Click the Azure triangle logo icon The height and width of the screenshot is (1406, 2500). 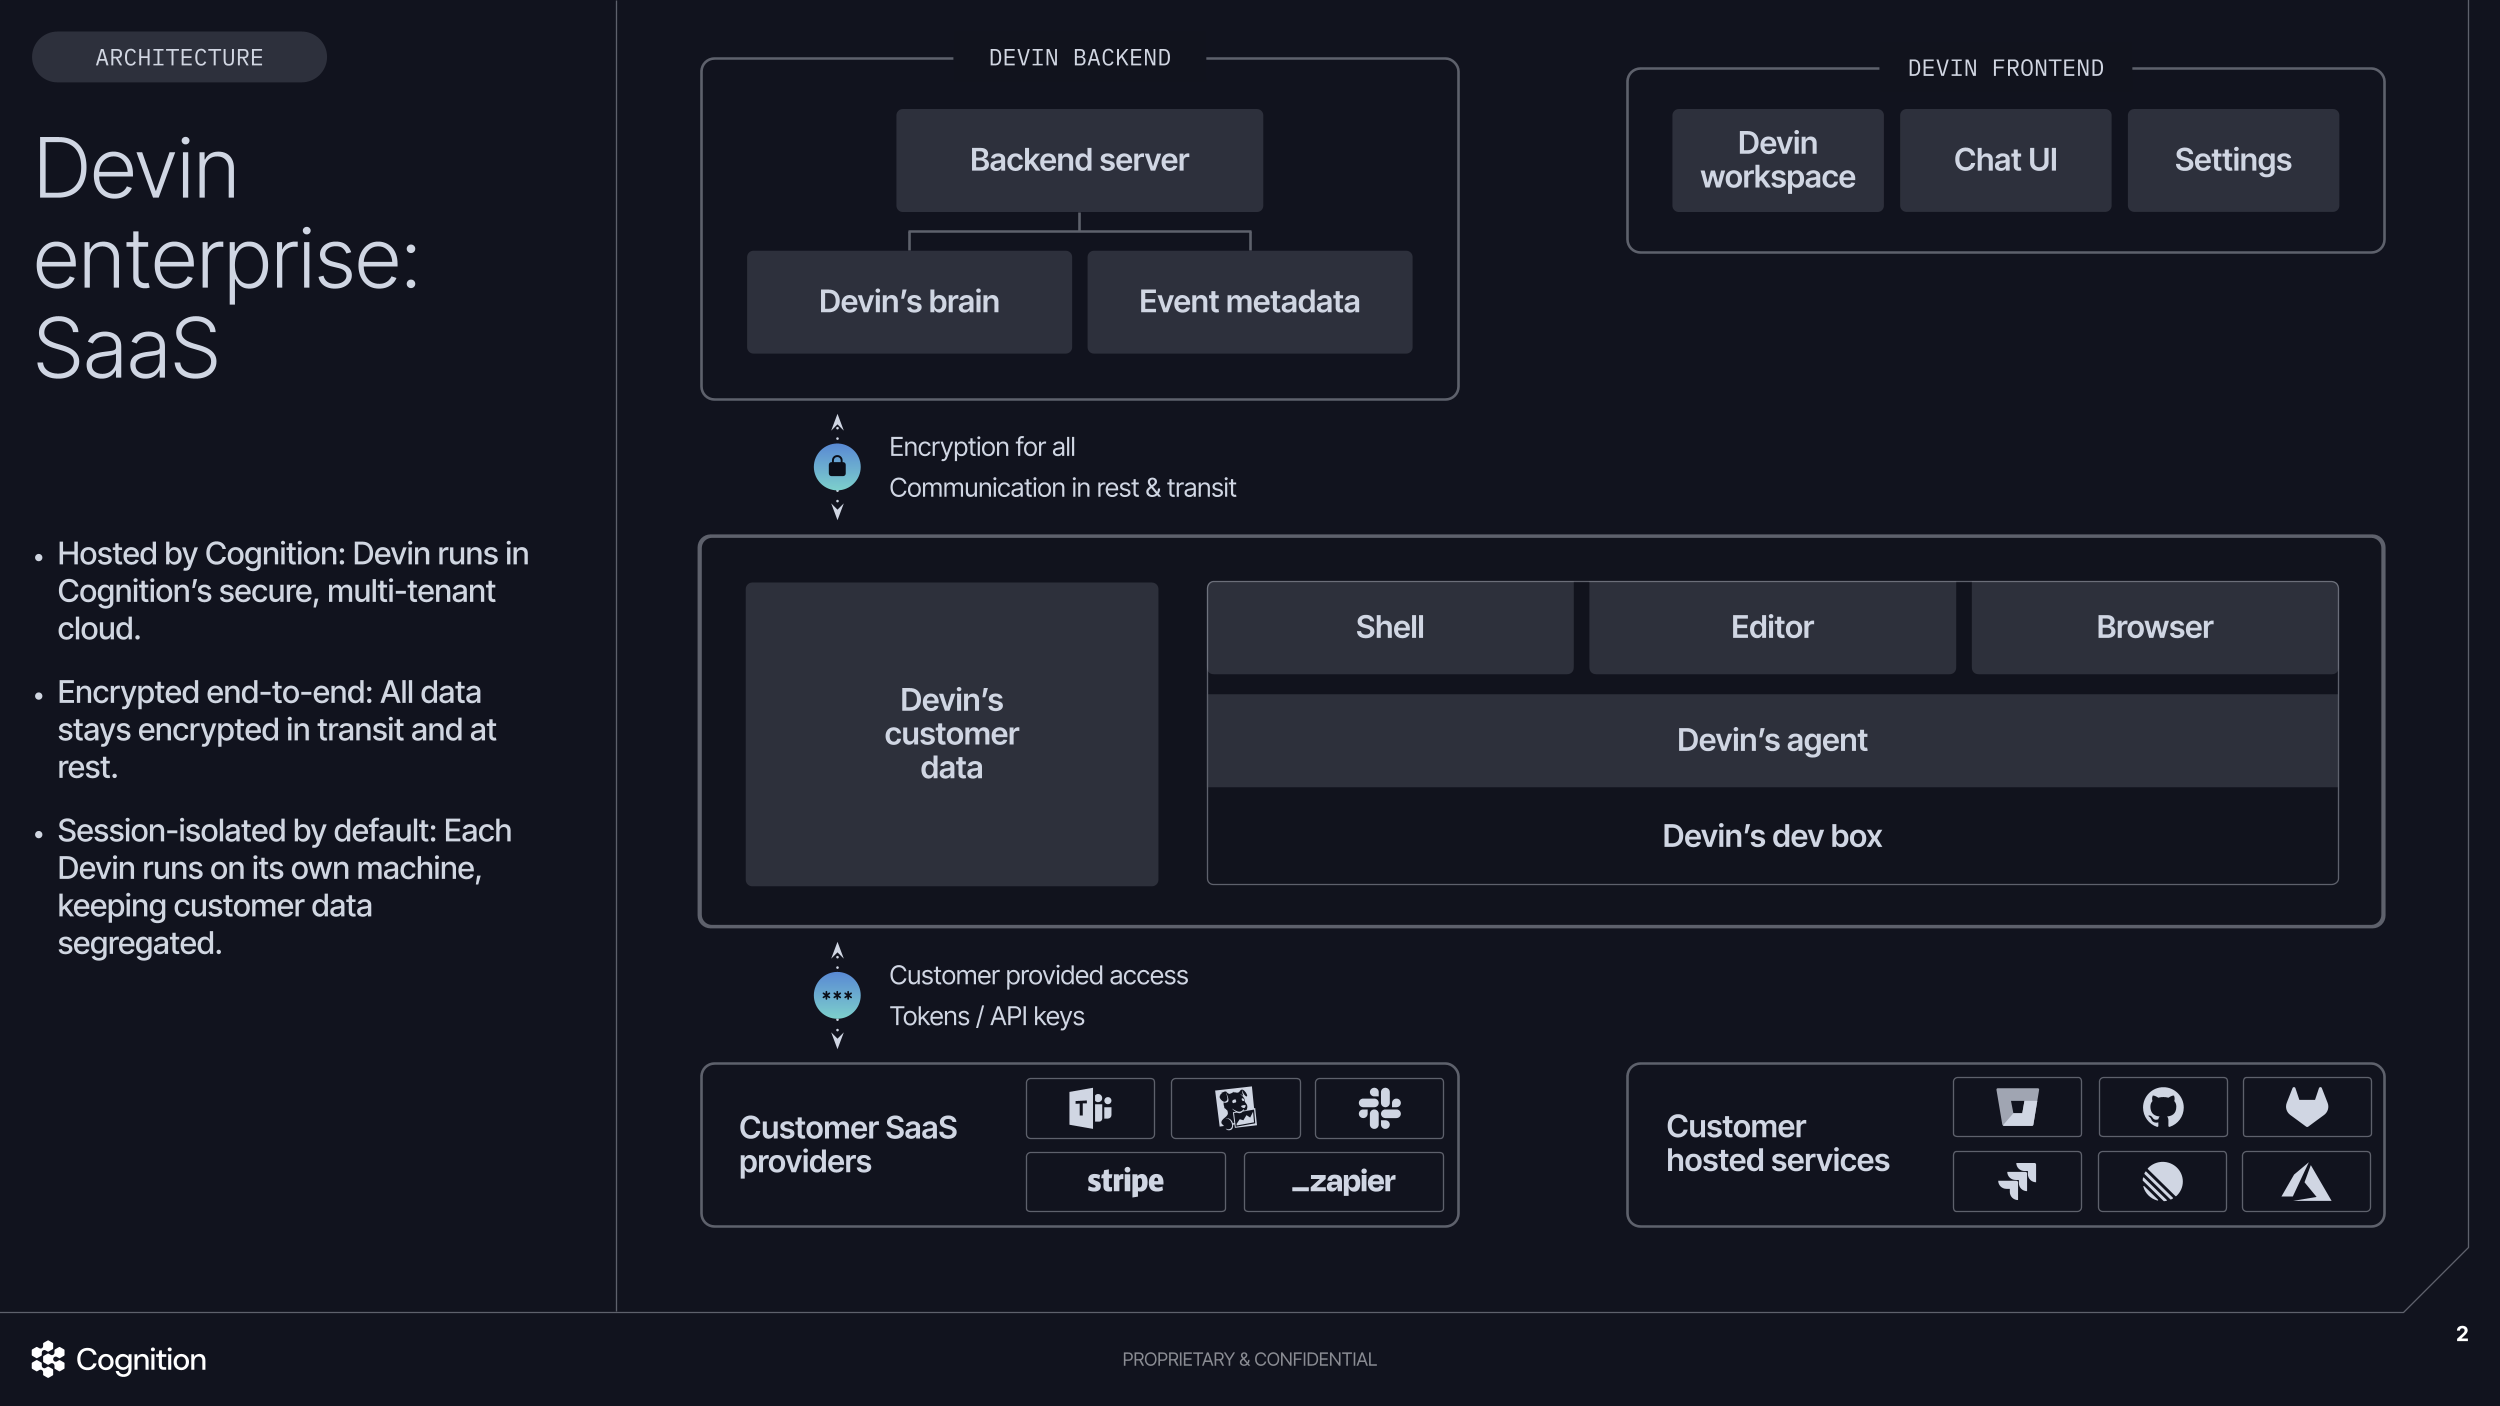point(2308,1181)
